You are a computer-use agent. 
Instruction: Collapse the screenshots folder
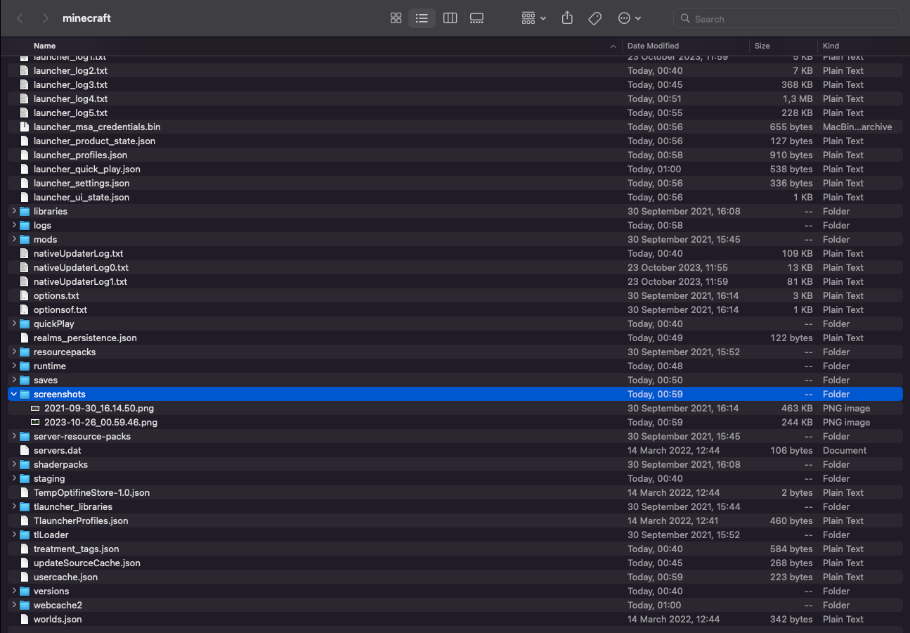point(14,394)
